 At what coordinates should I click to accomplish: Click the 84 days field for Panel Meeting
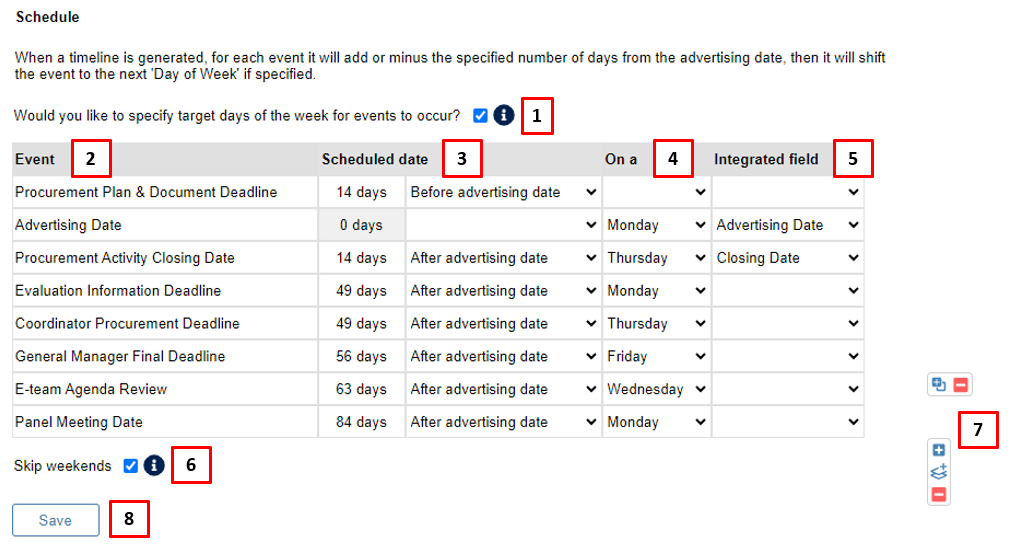361,422
